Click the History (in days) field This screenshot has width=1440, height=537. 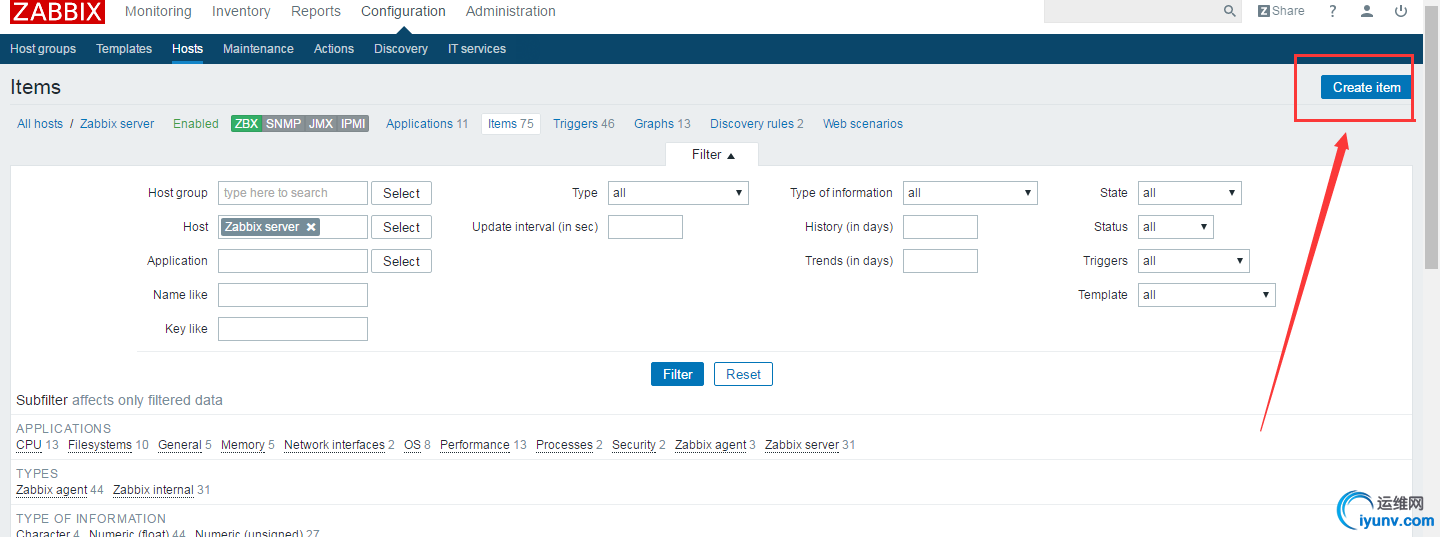(940, 227)
